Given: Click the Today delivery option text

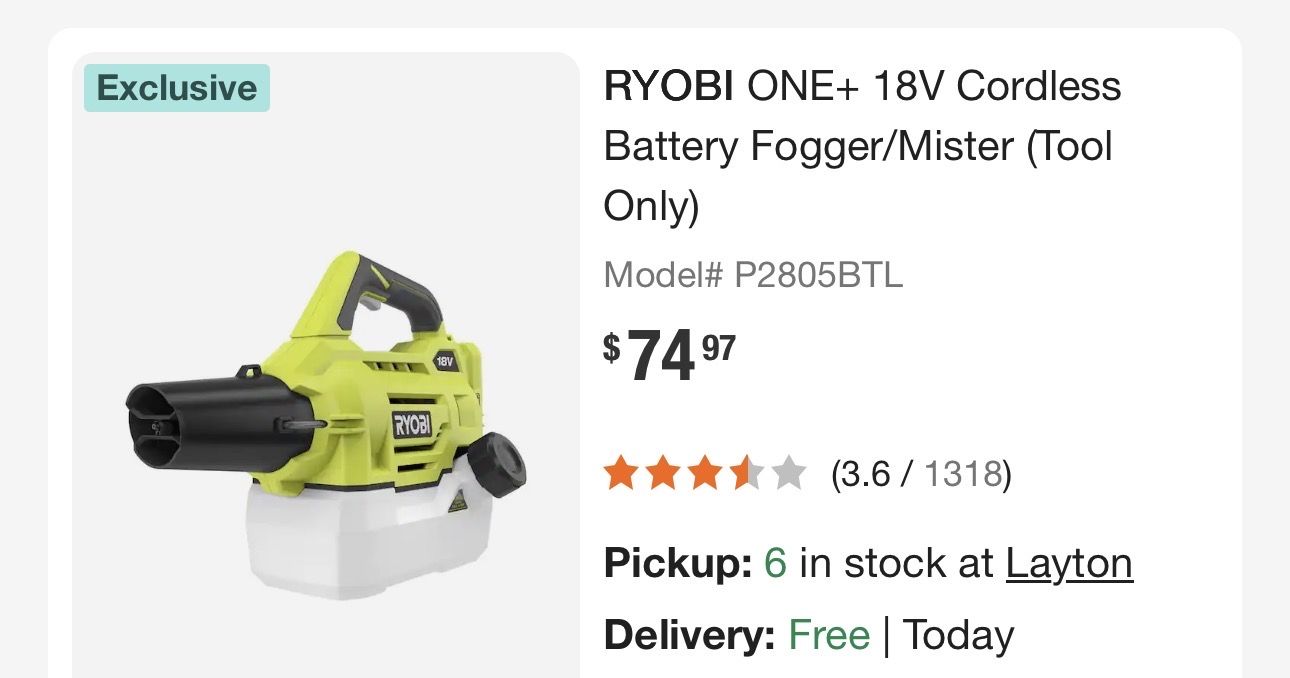Looking at the screenshot, I should (958, 636).
